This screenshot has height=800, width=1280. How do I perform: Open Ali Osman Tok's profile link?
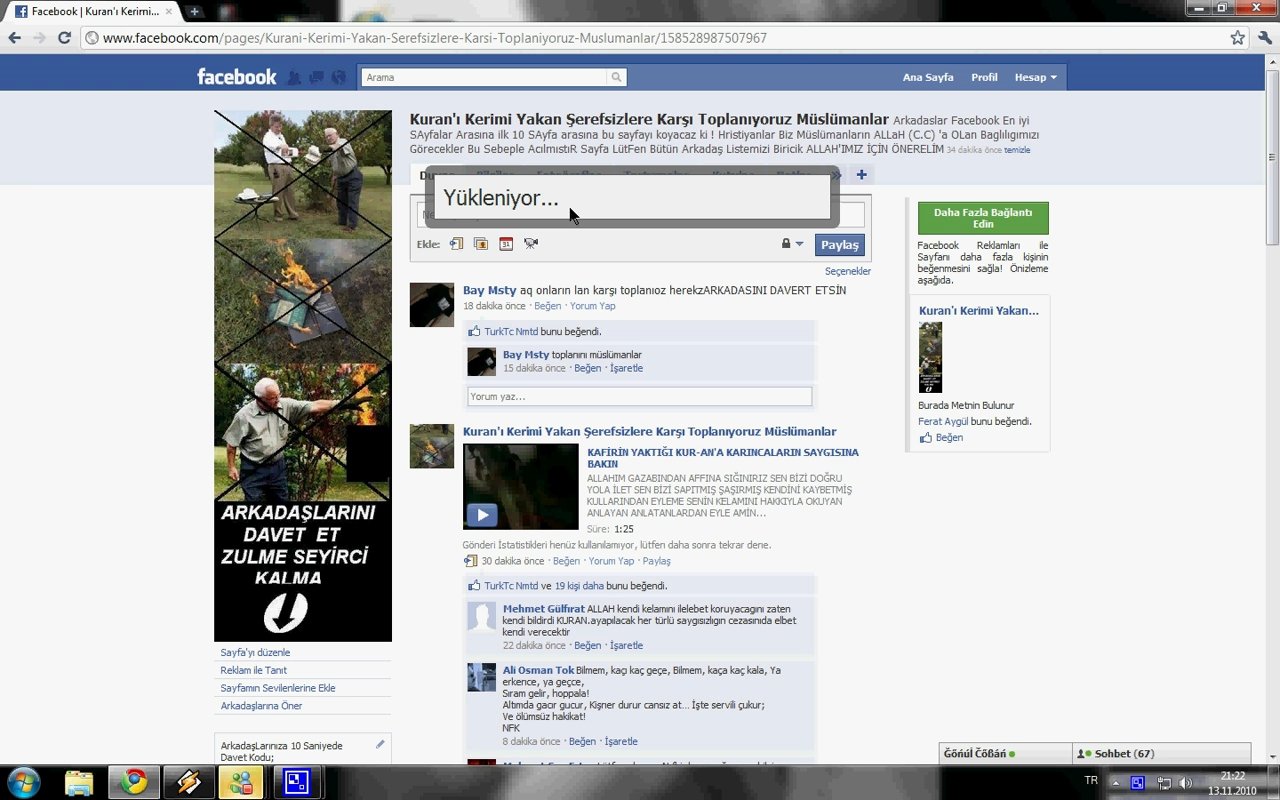[539, 670]
